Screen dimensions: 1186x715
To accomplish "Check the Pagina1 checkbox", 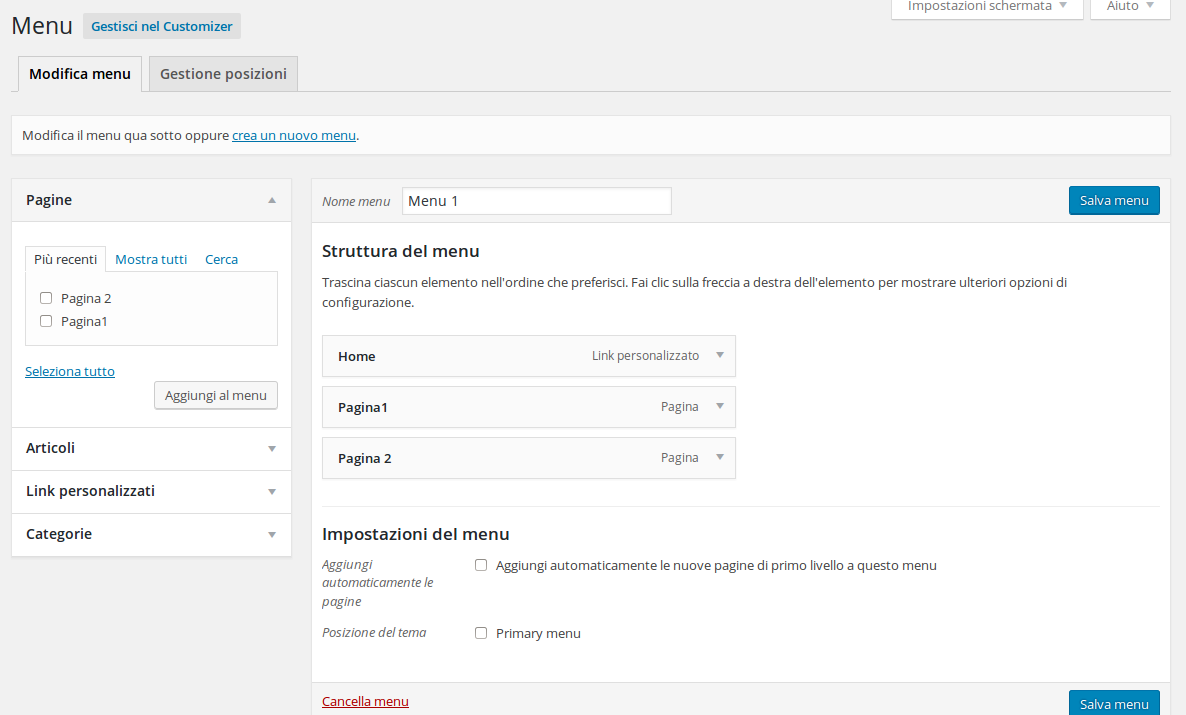I will click(46, 321).
